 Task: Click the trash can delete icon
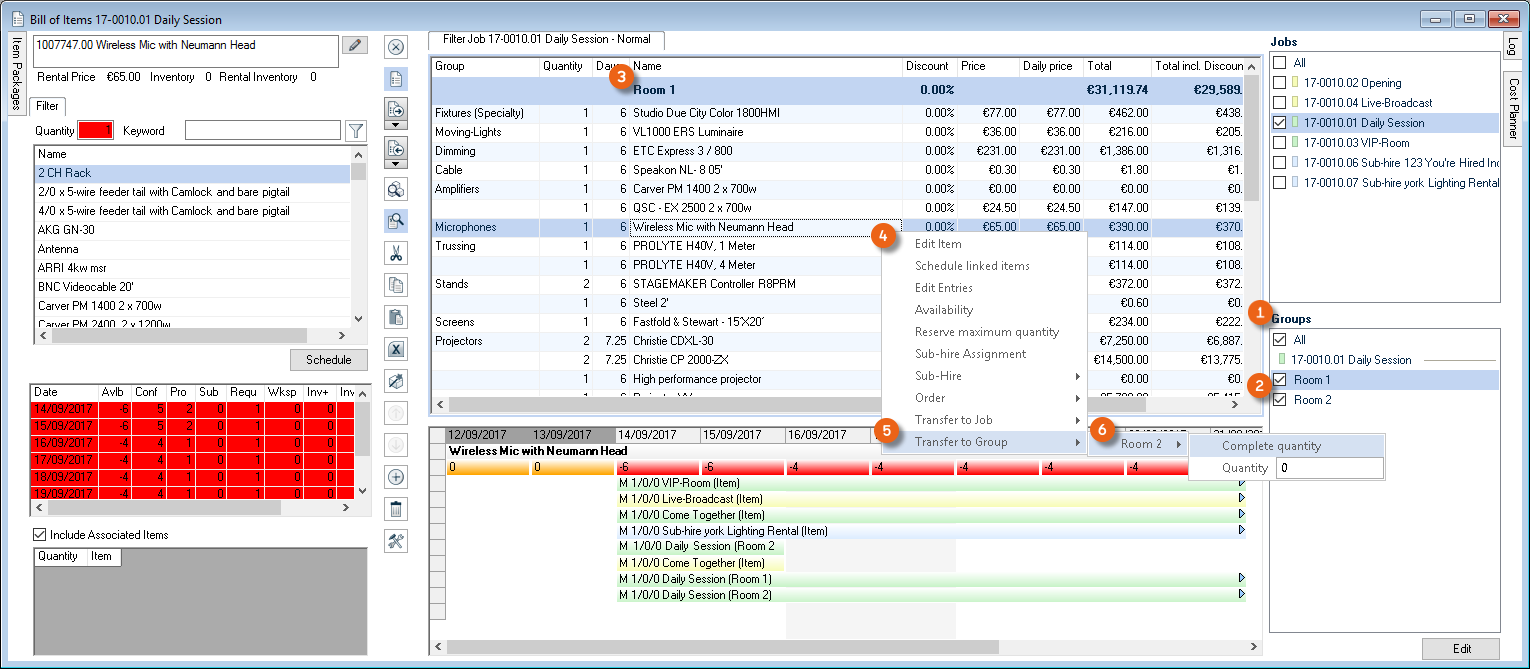(x=395, y=509)
